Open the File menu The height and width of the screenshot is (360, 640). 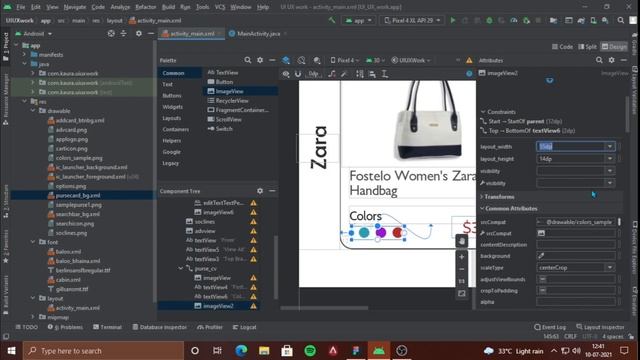(x=21, y=7)
